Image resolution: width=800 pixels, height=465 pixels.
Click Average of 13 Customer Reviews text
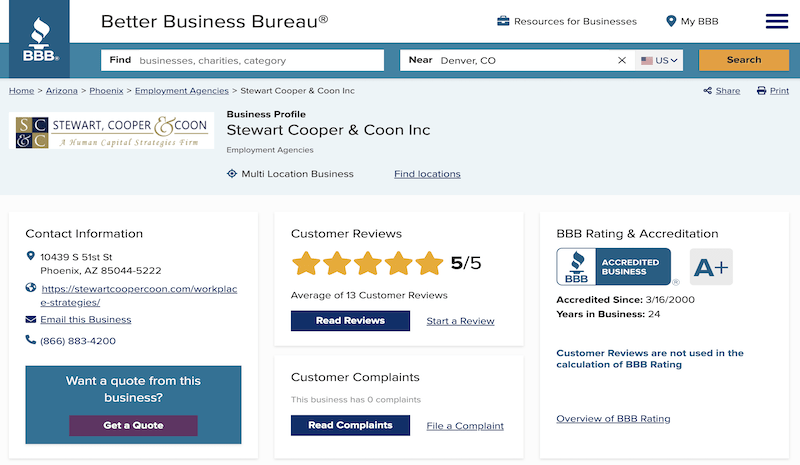pos(369,295)
